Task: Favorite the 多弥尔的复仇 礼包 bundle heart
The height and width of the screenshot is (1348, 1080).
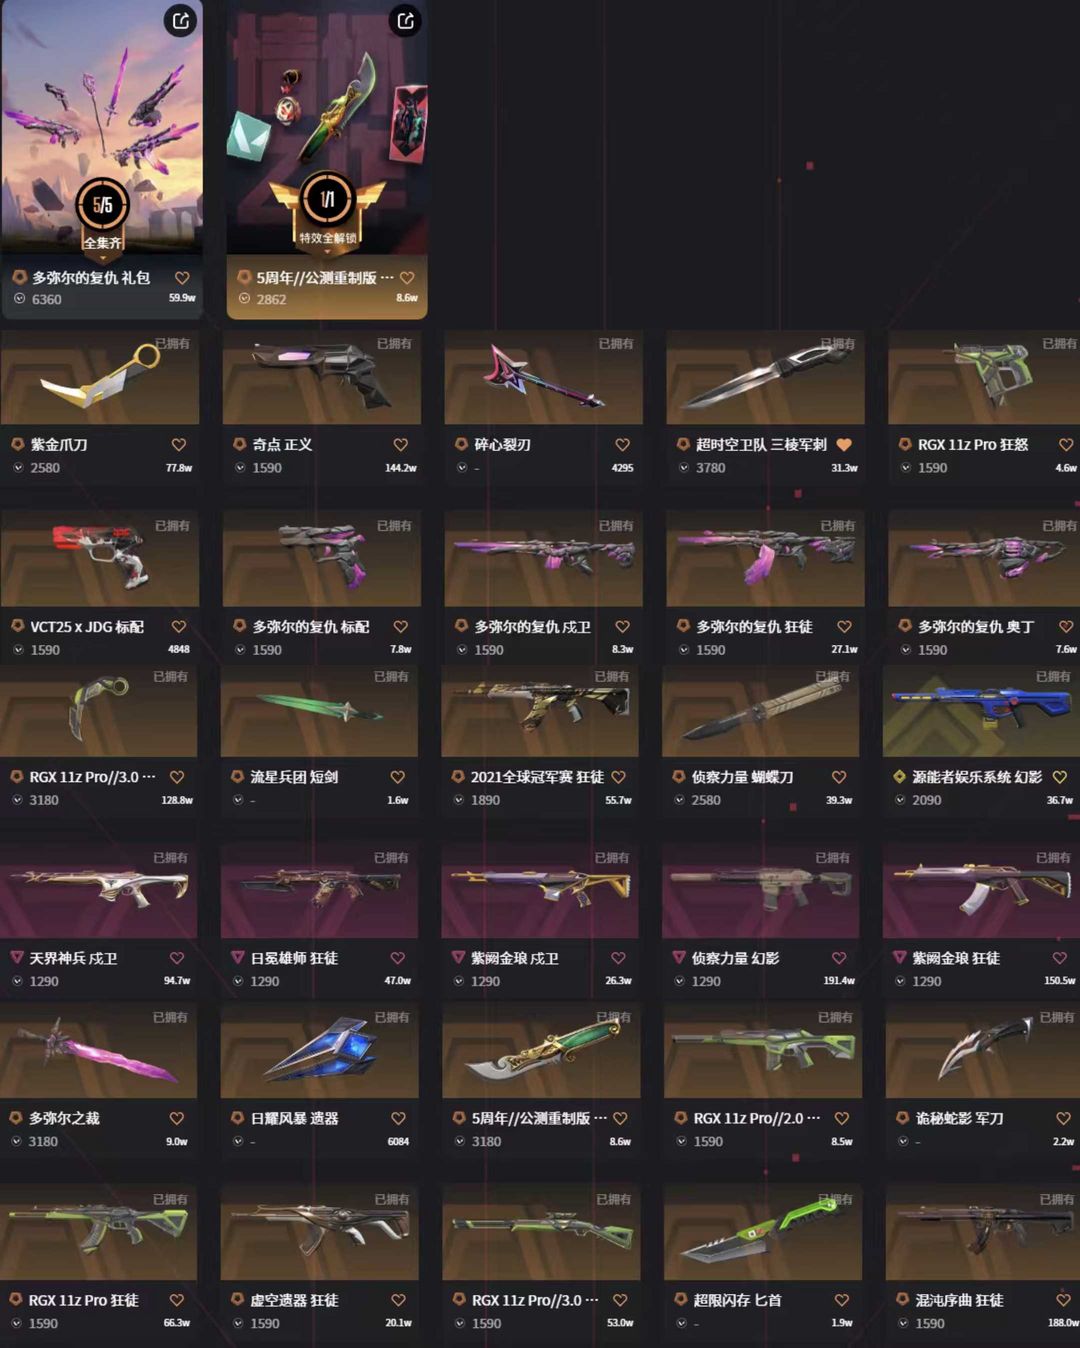Action: point(182,278)
